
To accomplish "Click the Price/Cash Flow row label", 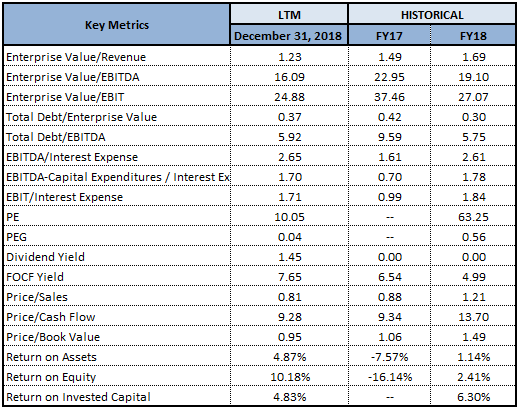I will pyautogui.click(x=51, y=317).
